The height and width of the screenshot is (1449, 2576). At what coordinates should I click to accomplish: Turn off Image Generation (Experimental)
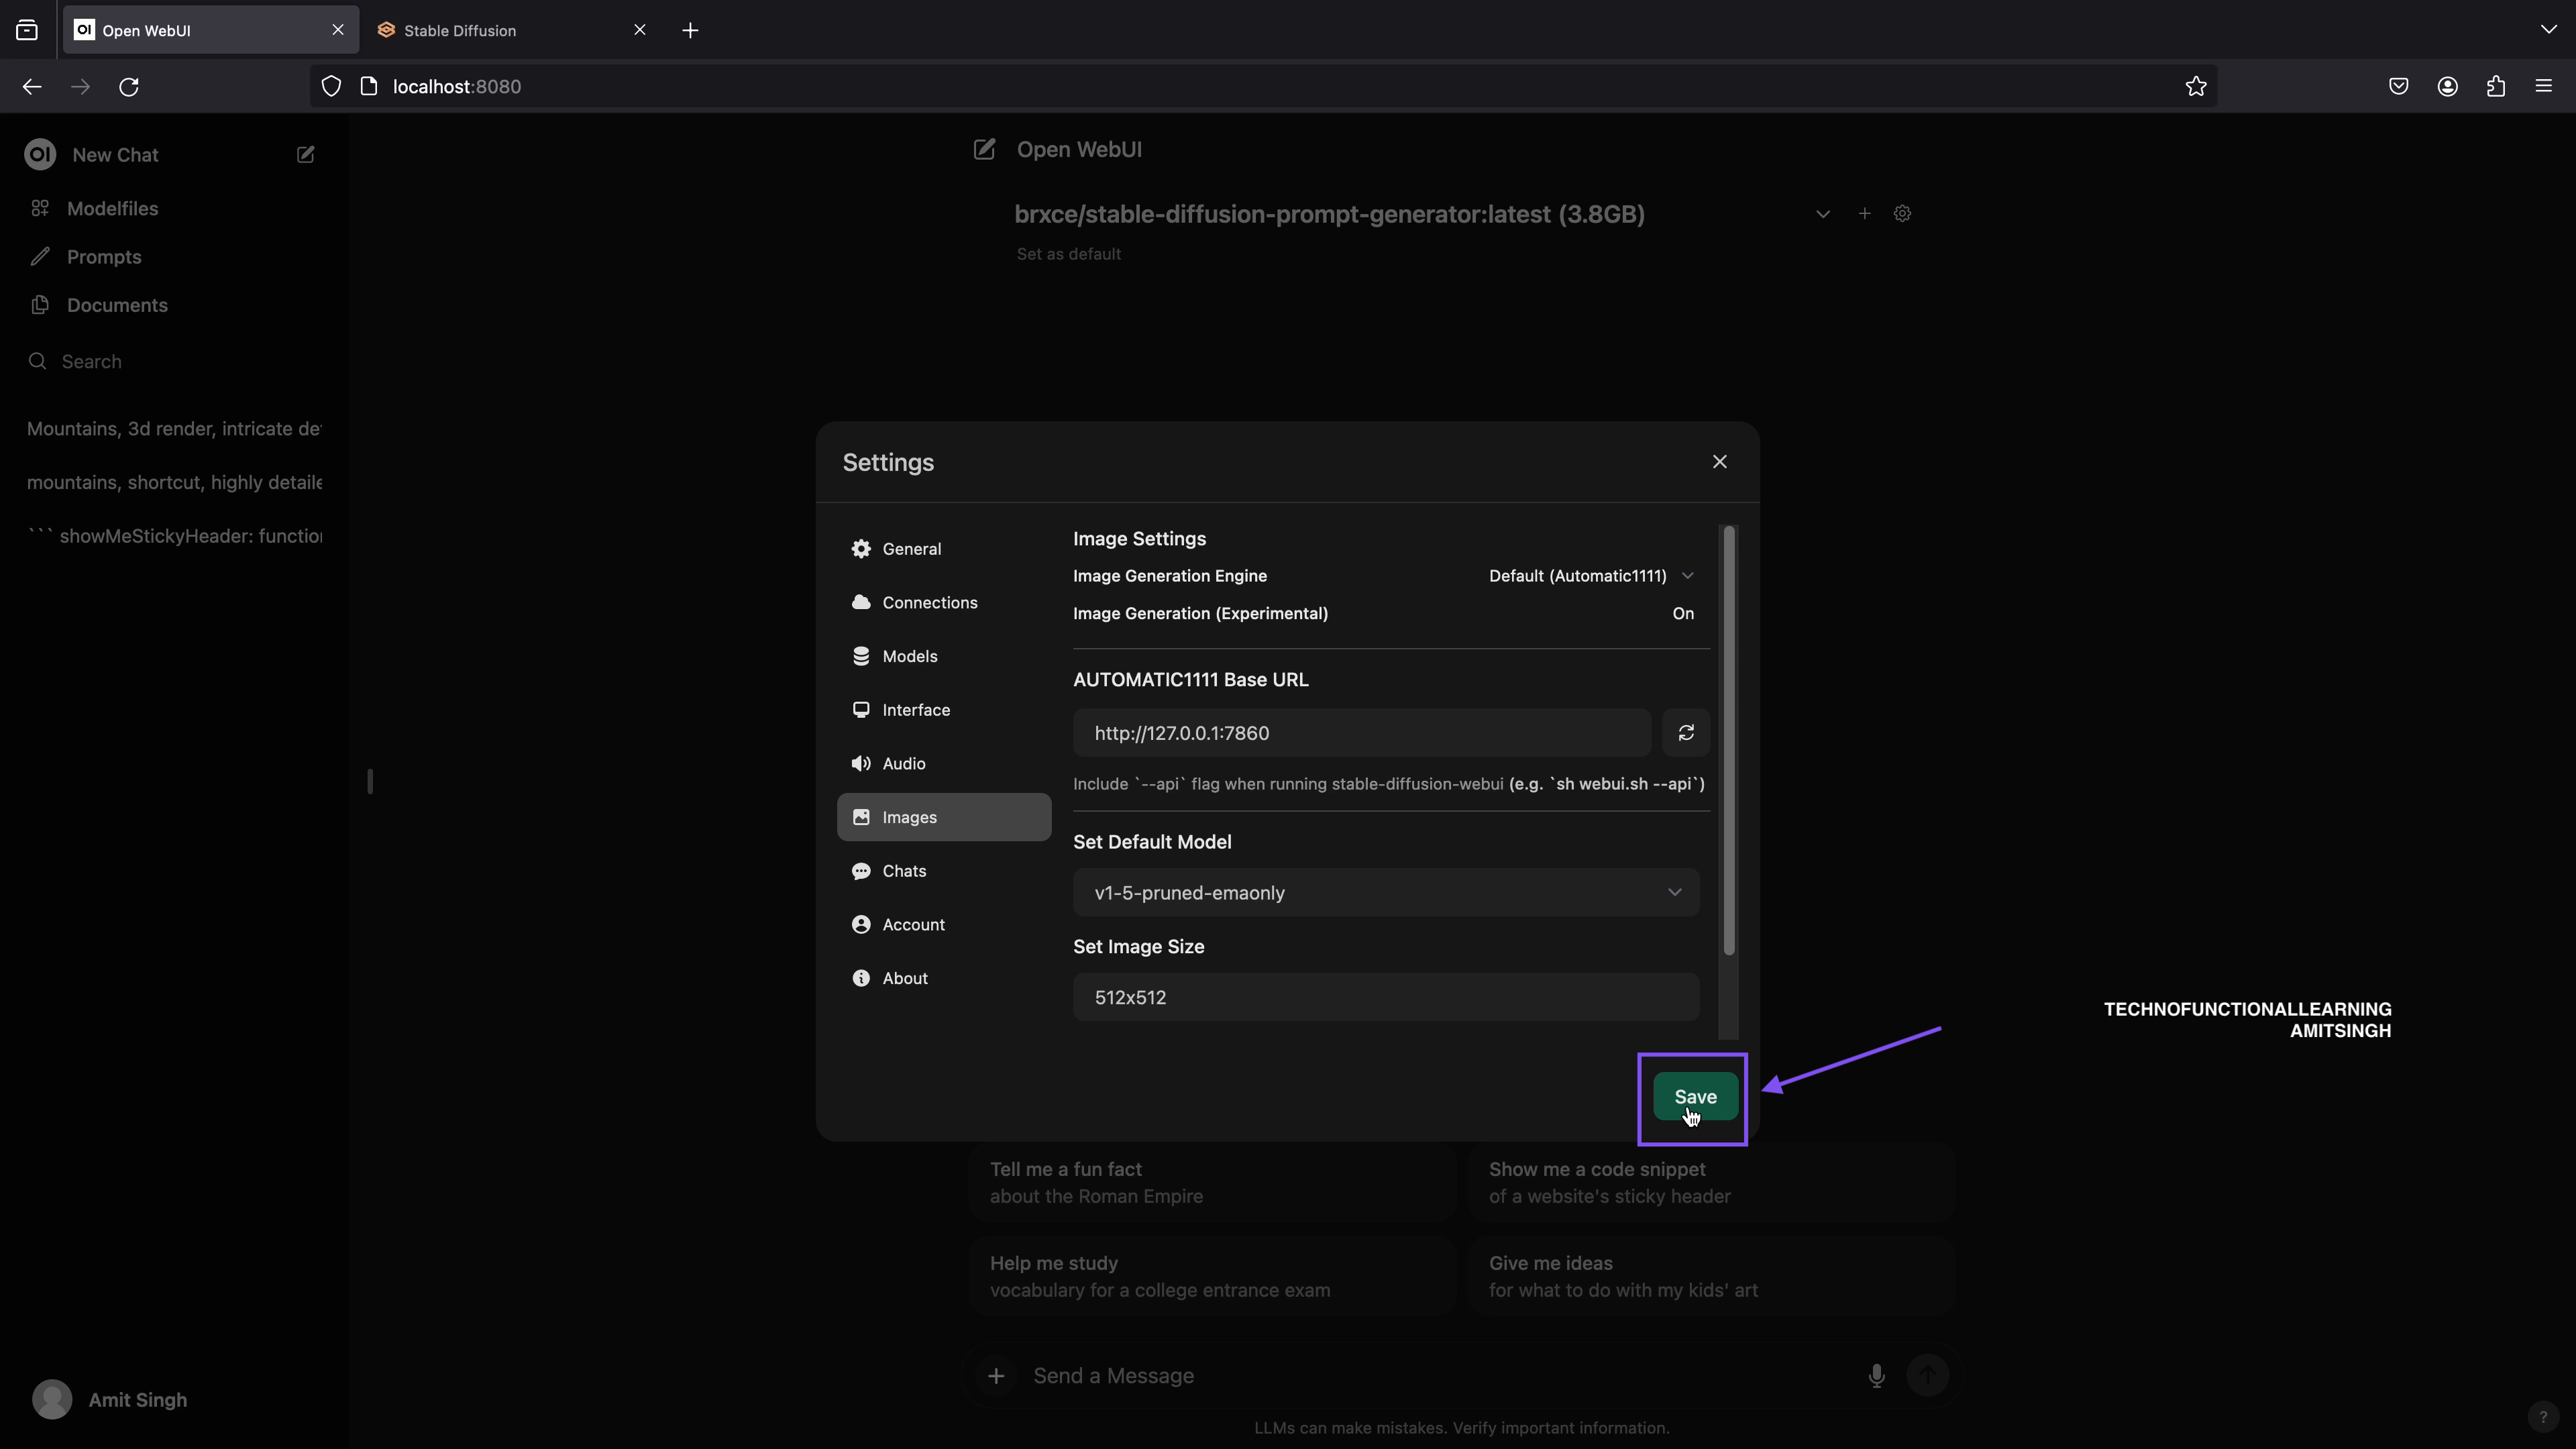click(1682, 613)
